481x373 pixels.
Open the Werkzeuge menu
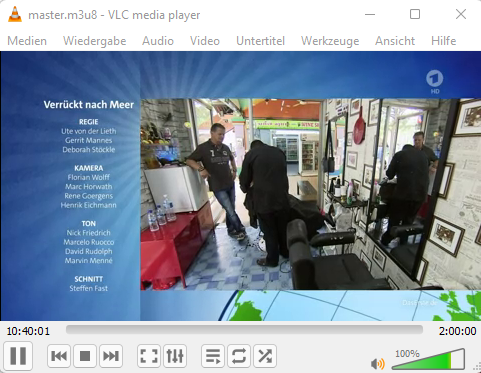tap(330, 41)
